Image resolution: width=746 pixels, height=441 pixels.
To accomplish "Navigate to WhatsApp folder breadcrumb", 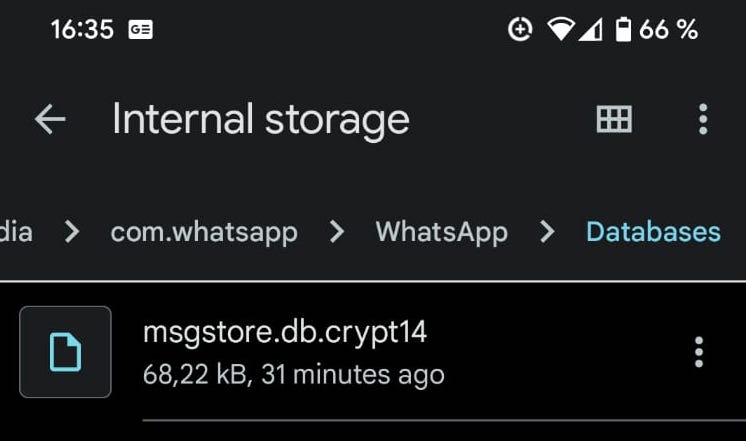I will point(441,232).
